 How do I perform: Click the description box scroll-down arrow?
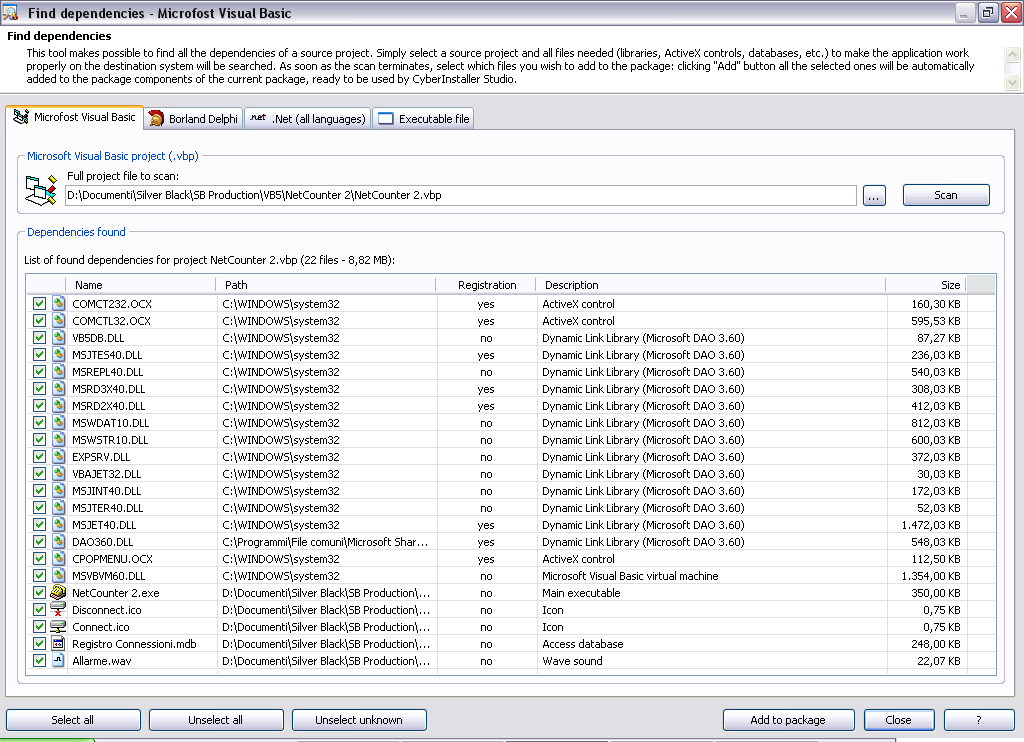(x=1012, y=82)
